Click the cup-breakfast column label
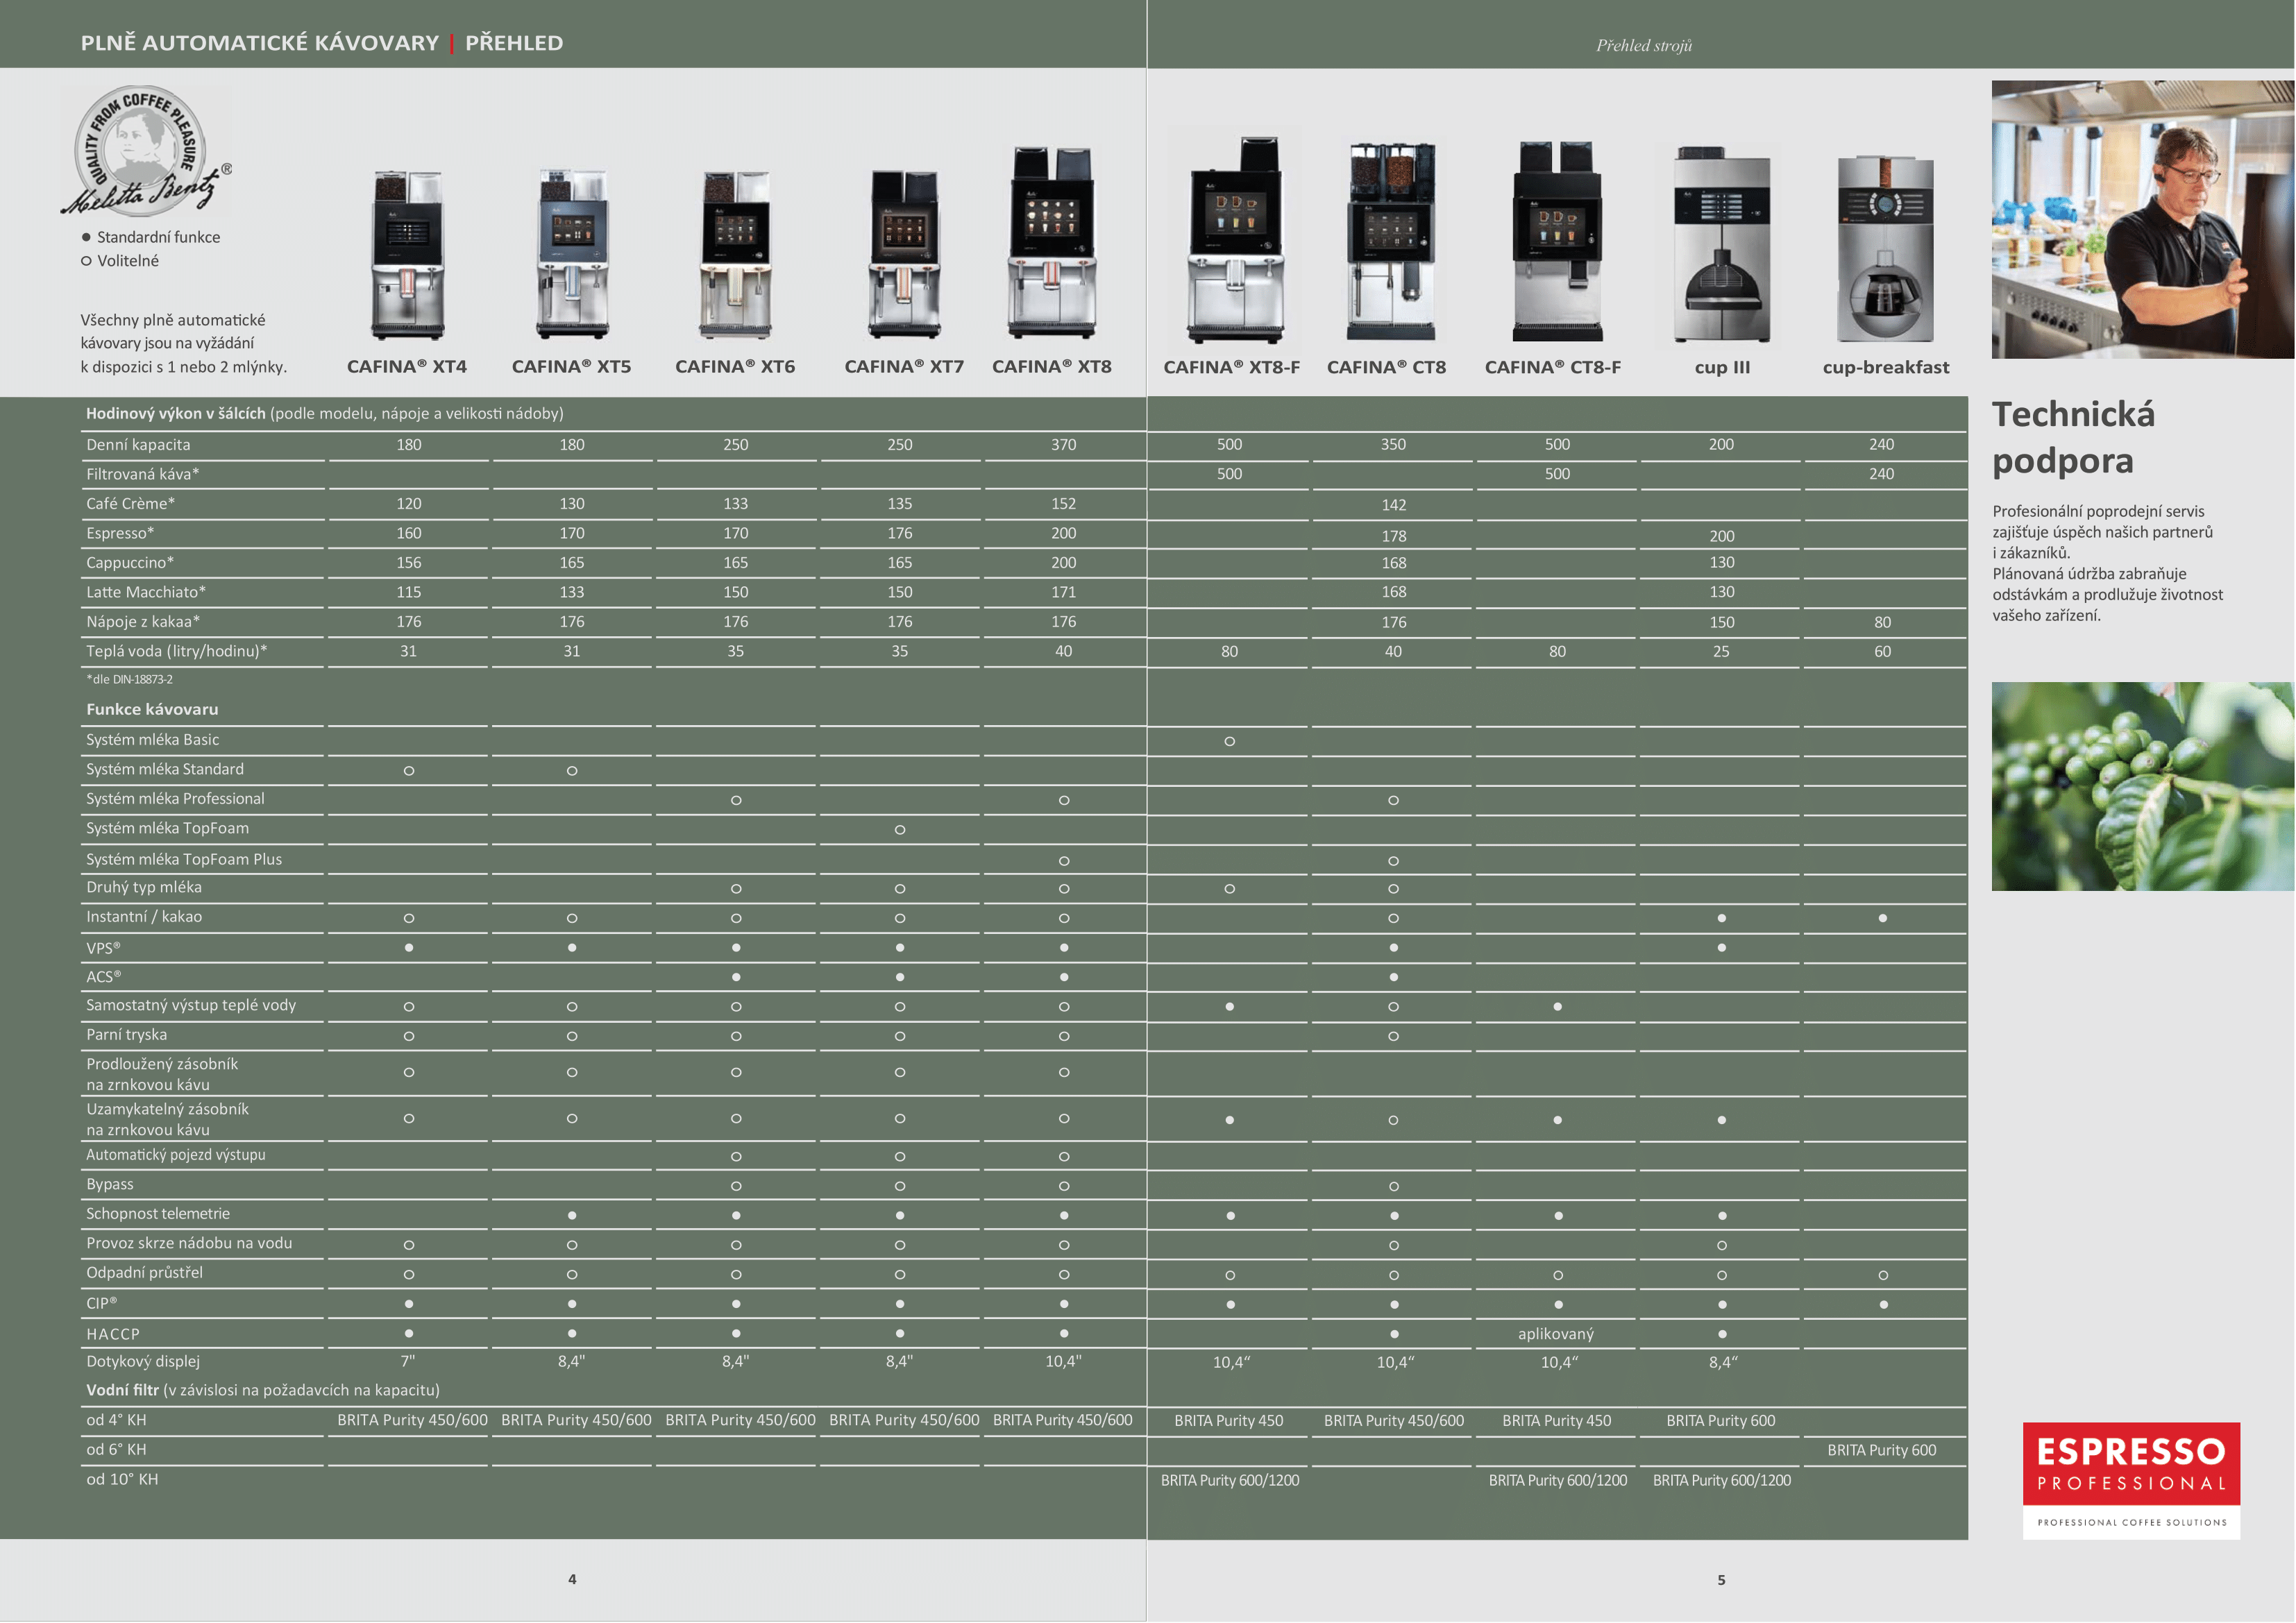Image resolution: width=2296 pixels, height=1623 pixels. (x=1886, y=368)
